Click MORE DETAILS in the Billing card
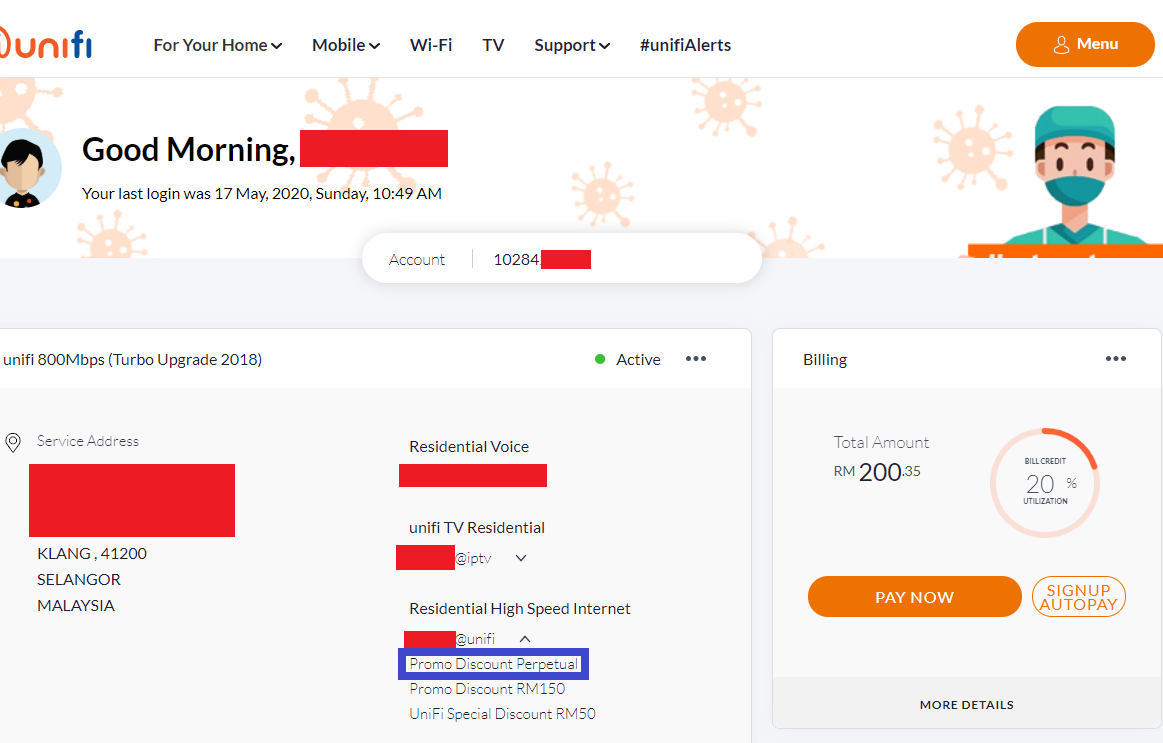 point(966,705)
